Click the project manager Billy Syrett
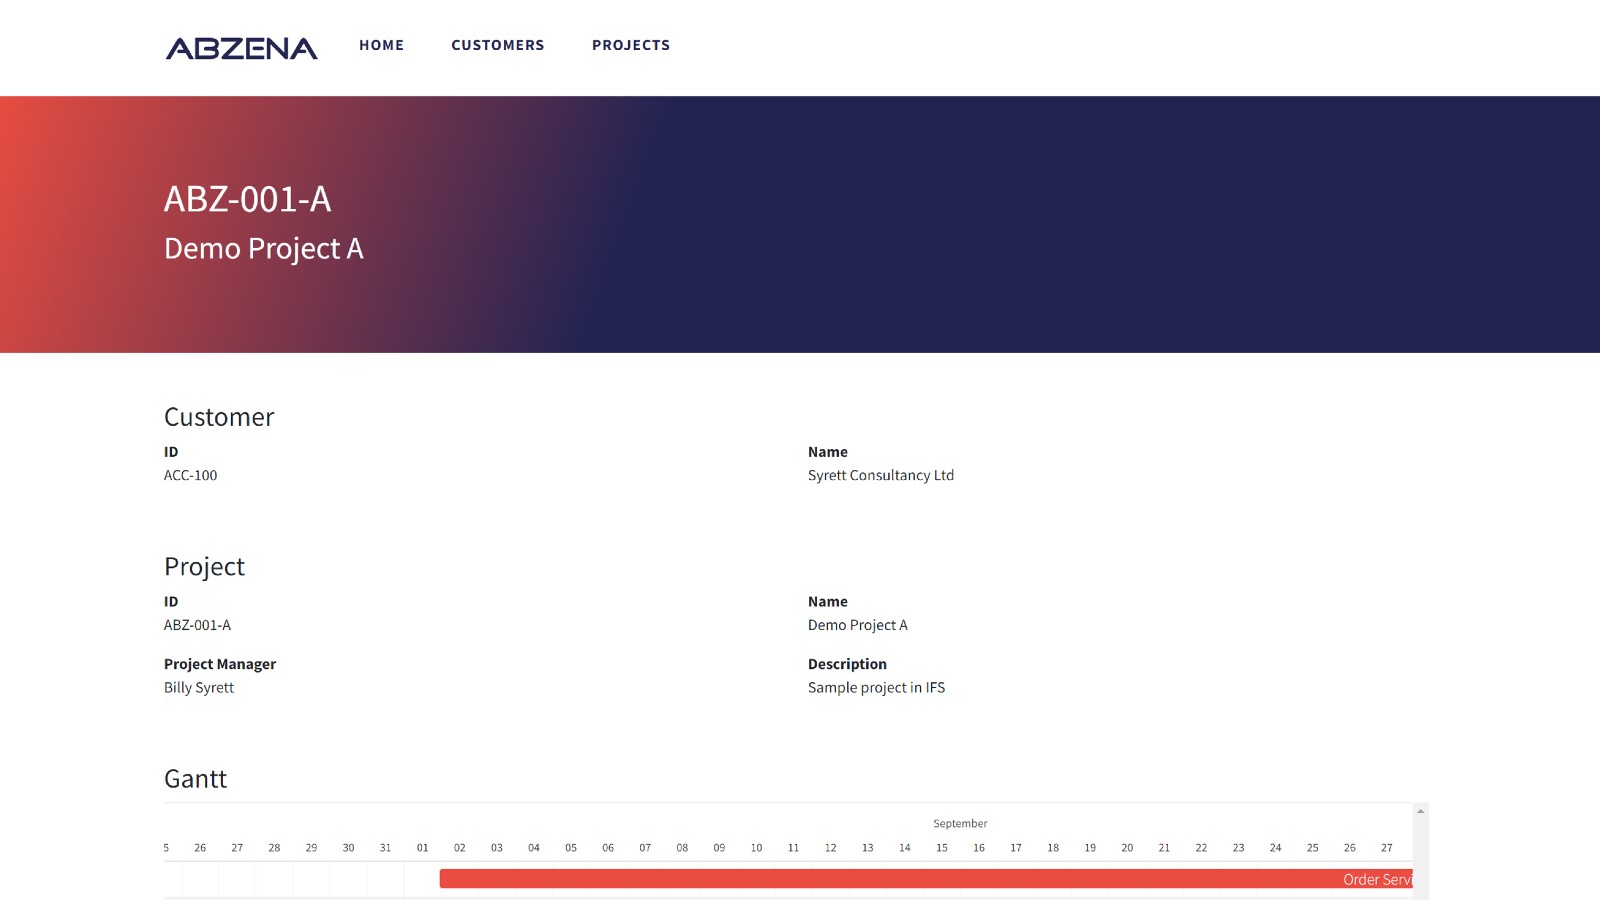Screen dimensions: 1600x900 pos(199,687)
